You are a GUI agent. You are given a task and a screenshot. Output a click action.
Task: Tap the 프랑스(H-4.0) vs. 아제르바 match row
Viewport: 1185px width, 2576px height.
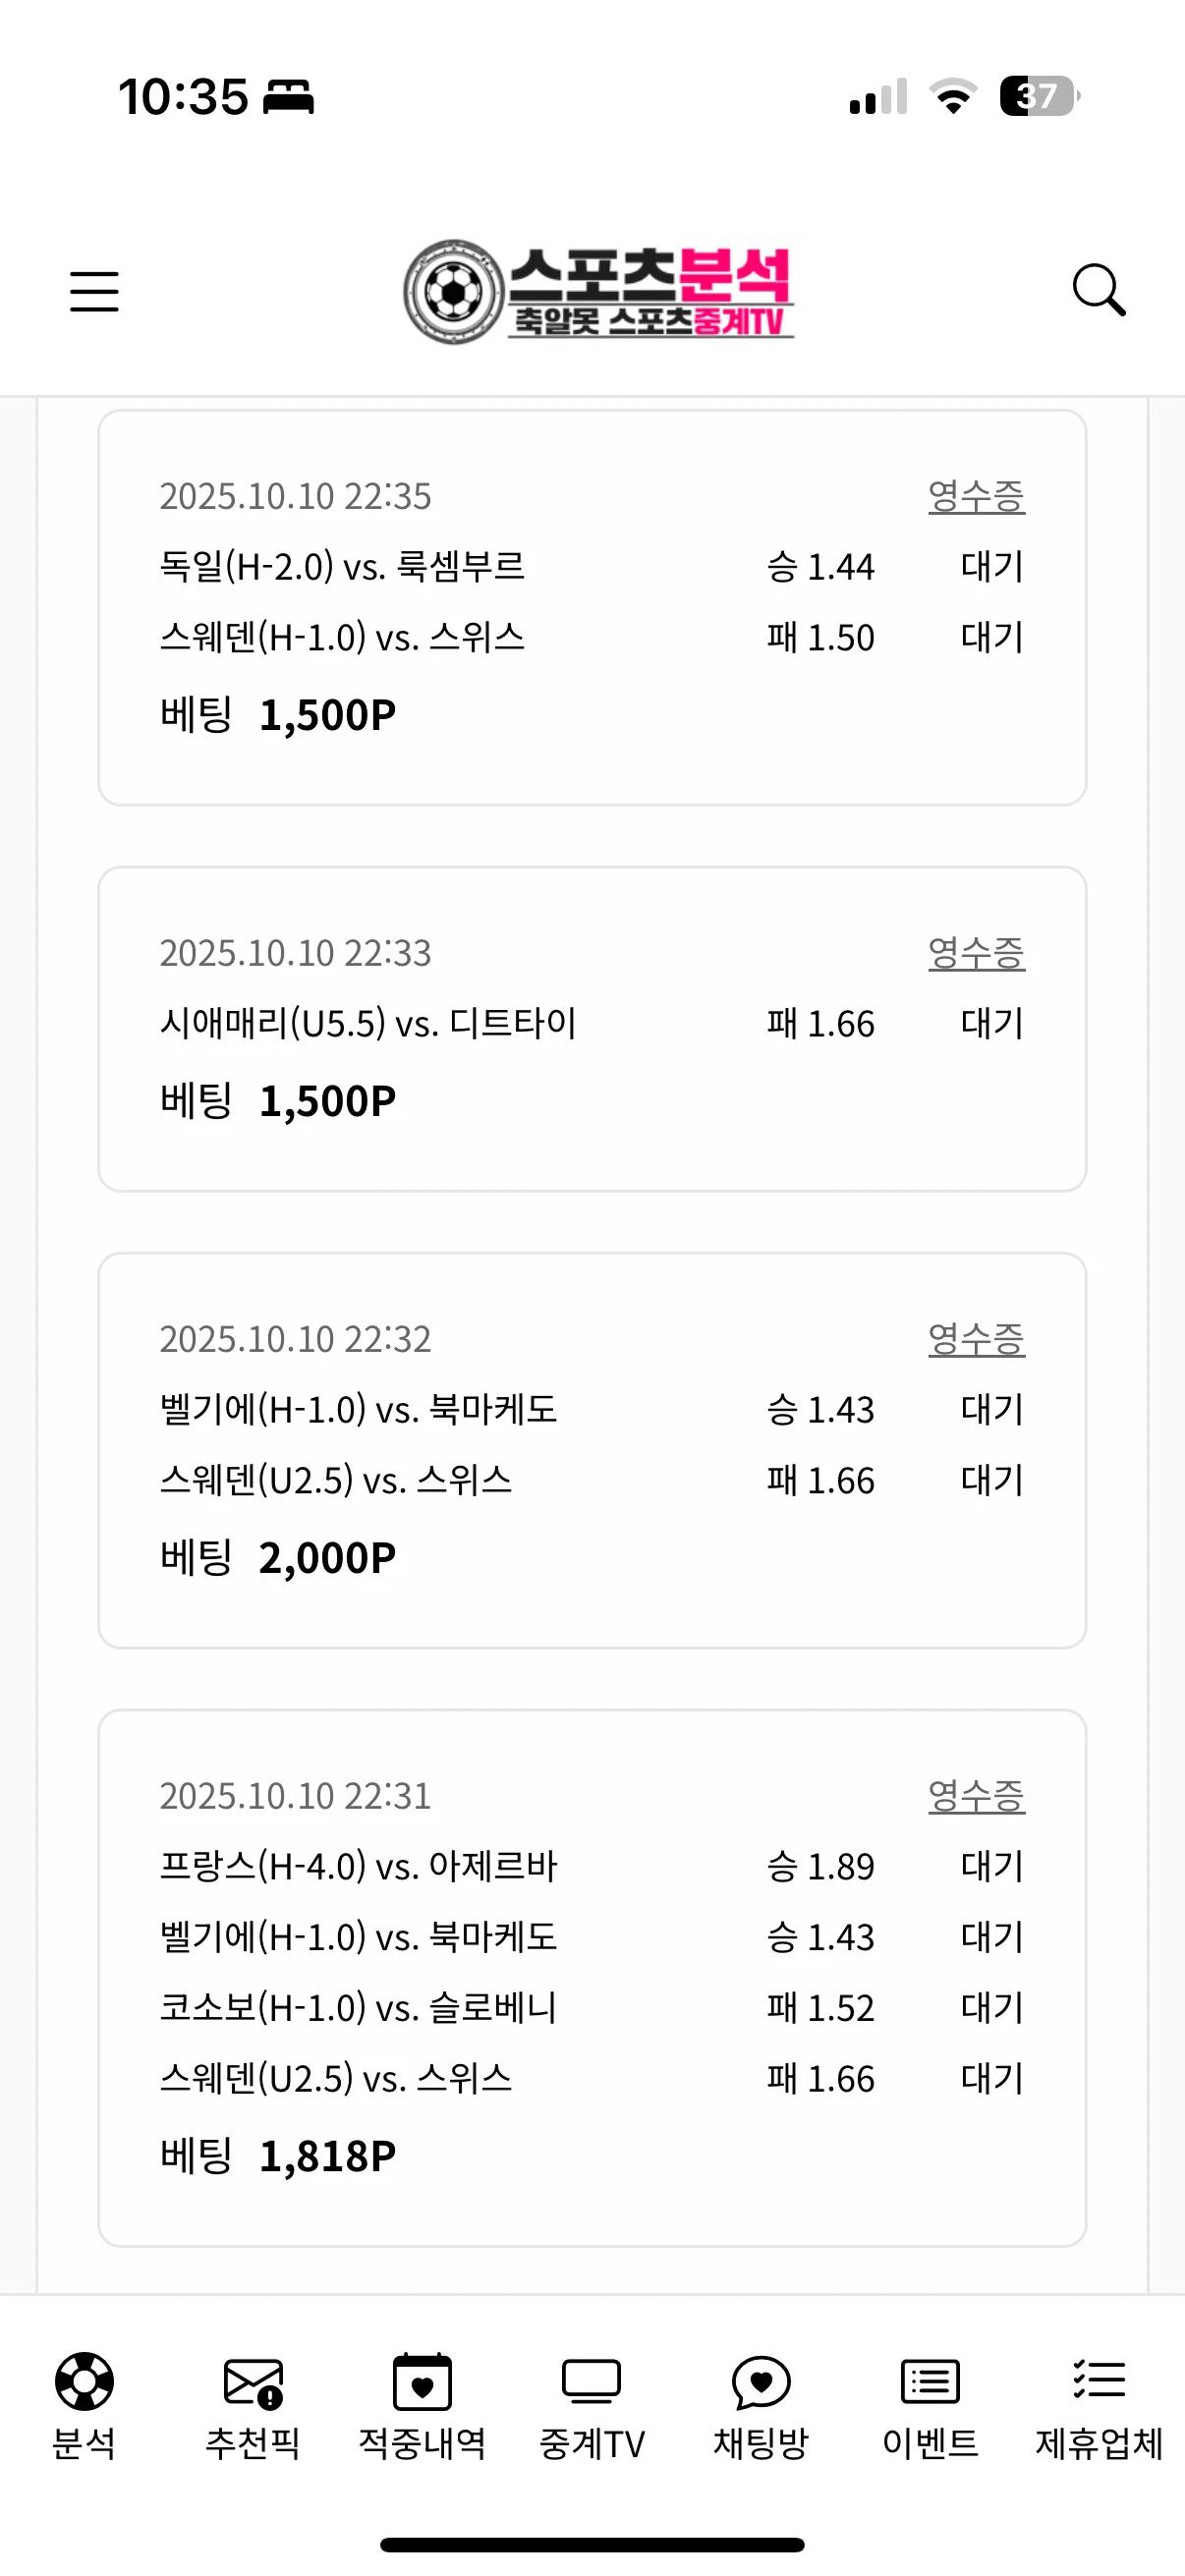358,1866
